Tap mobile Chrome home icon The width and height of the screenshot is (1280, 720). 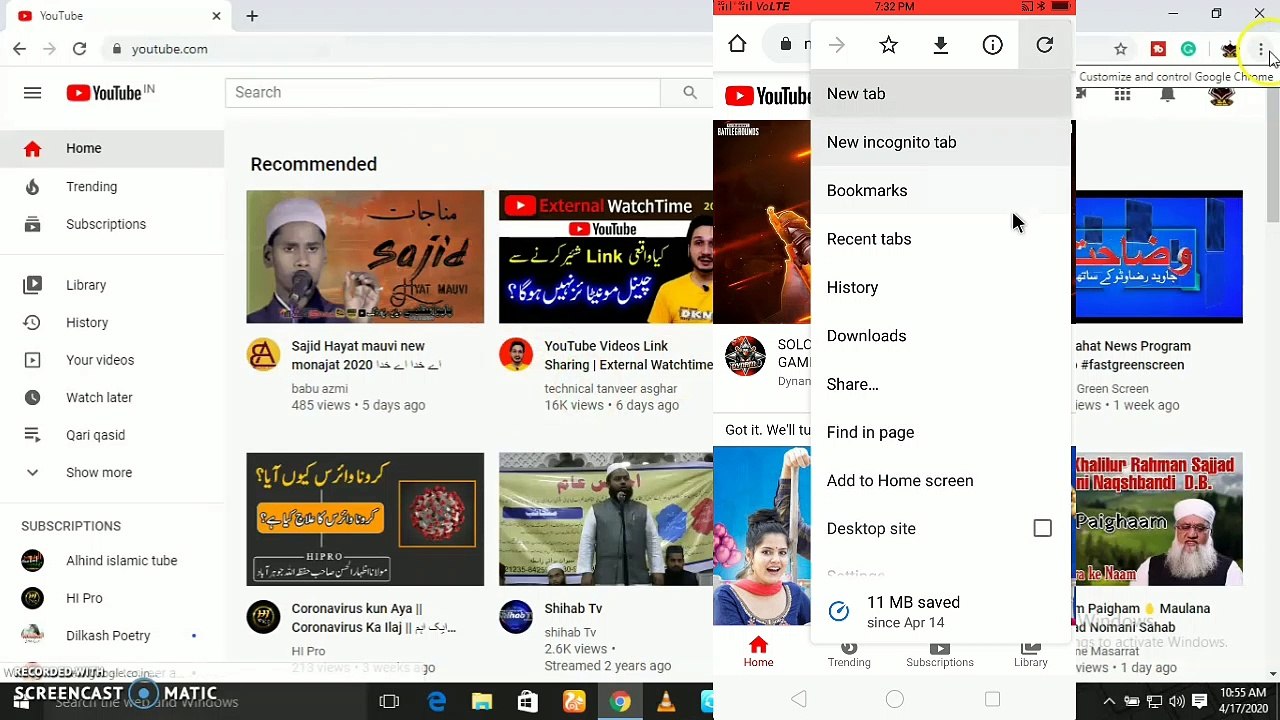[737, 44]
